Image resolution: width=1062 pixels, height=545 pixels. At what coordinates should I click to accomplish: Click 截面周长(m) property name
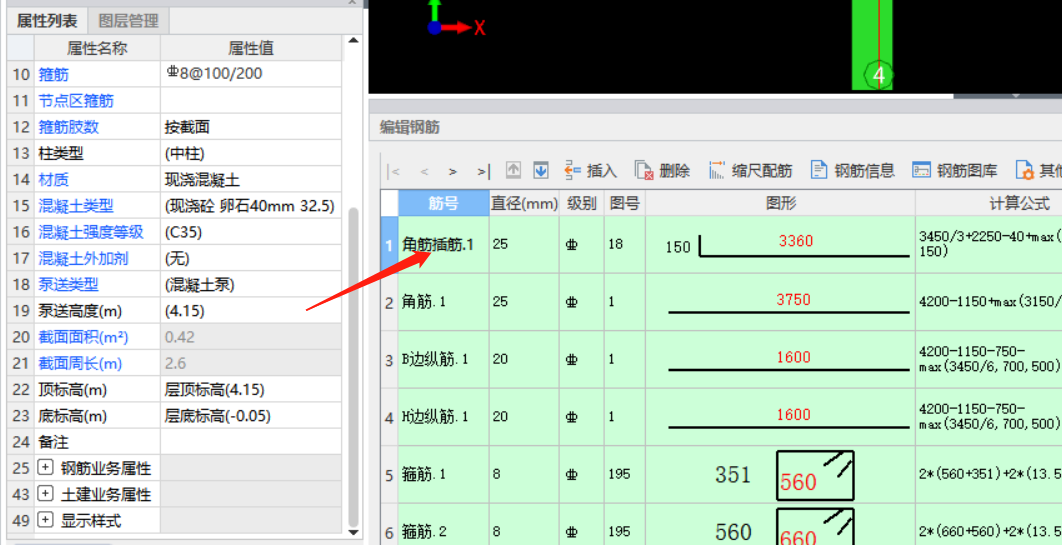(x=80, y=364)
